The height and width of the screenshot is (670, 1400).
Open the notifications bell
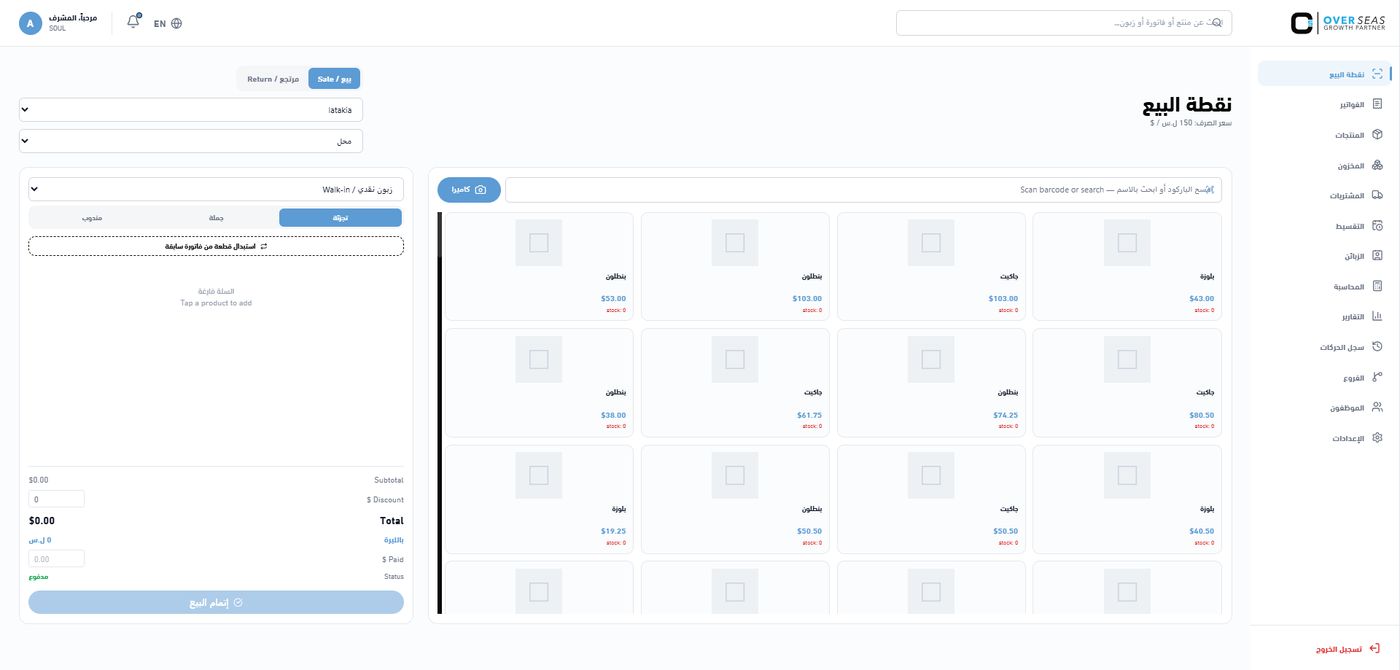(x=133, y=22)
